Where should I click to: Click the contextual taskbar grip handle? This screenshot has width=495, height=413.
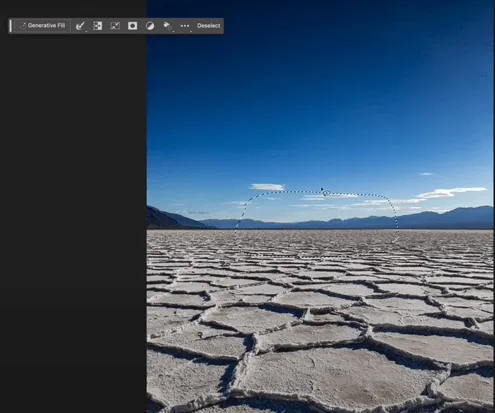[11, 26]
